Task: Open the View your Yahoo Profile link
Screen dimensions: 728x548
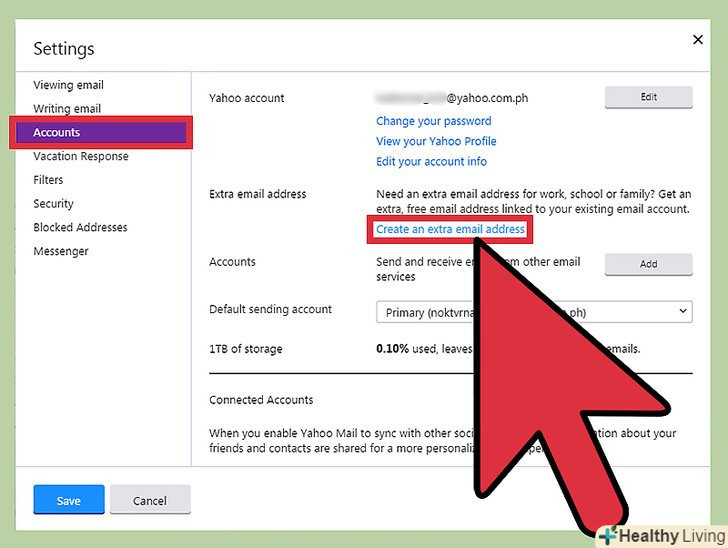Action: (x=436, y=141)
